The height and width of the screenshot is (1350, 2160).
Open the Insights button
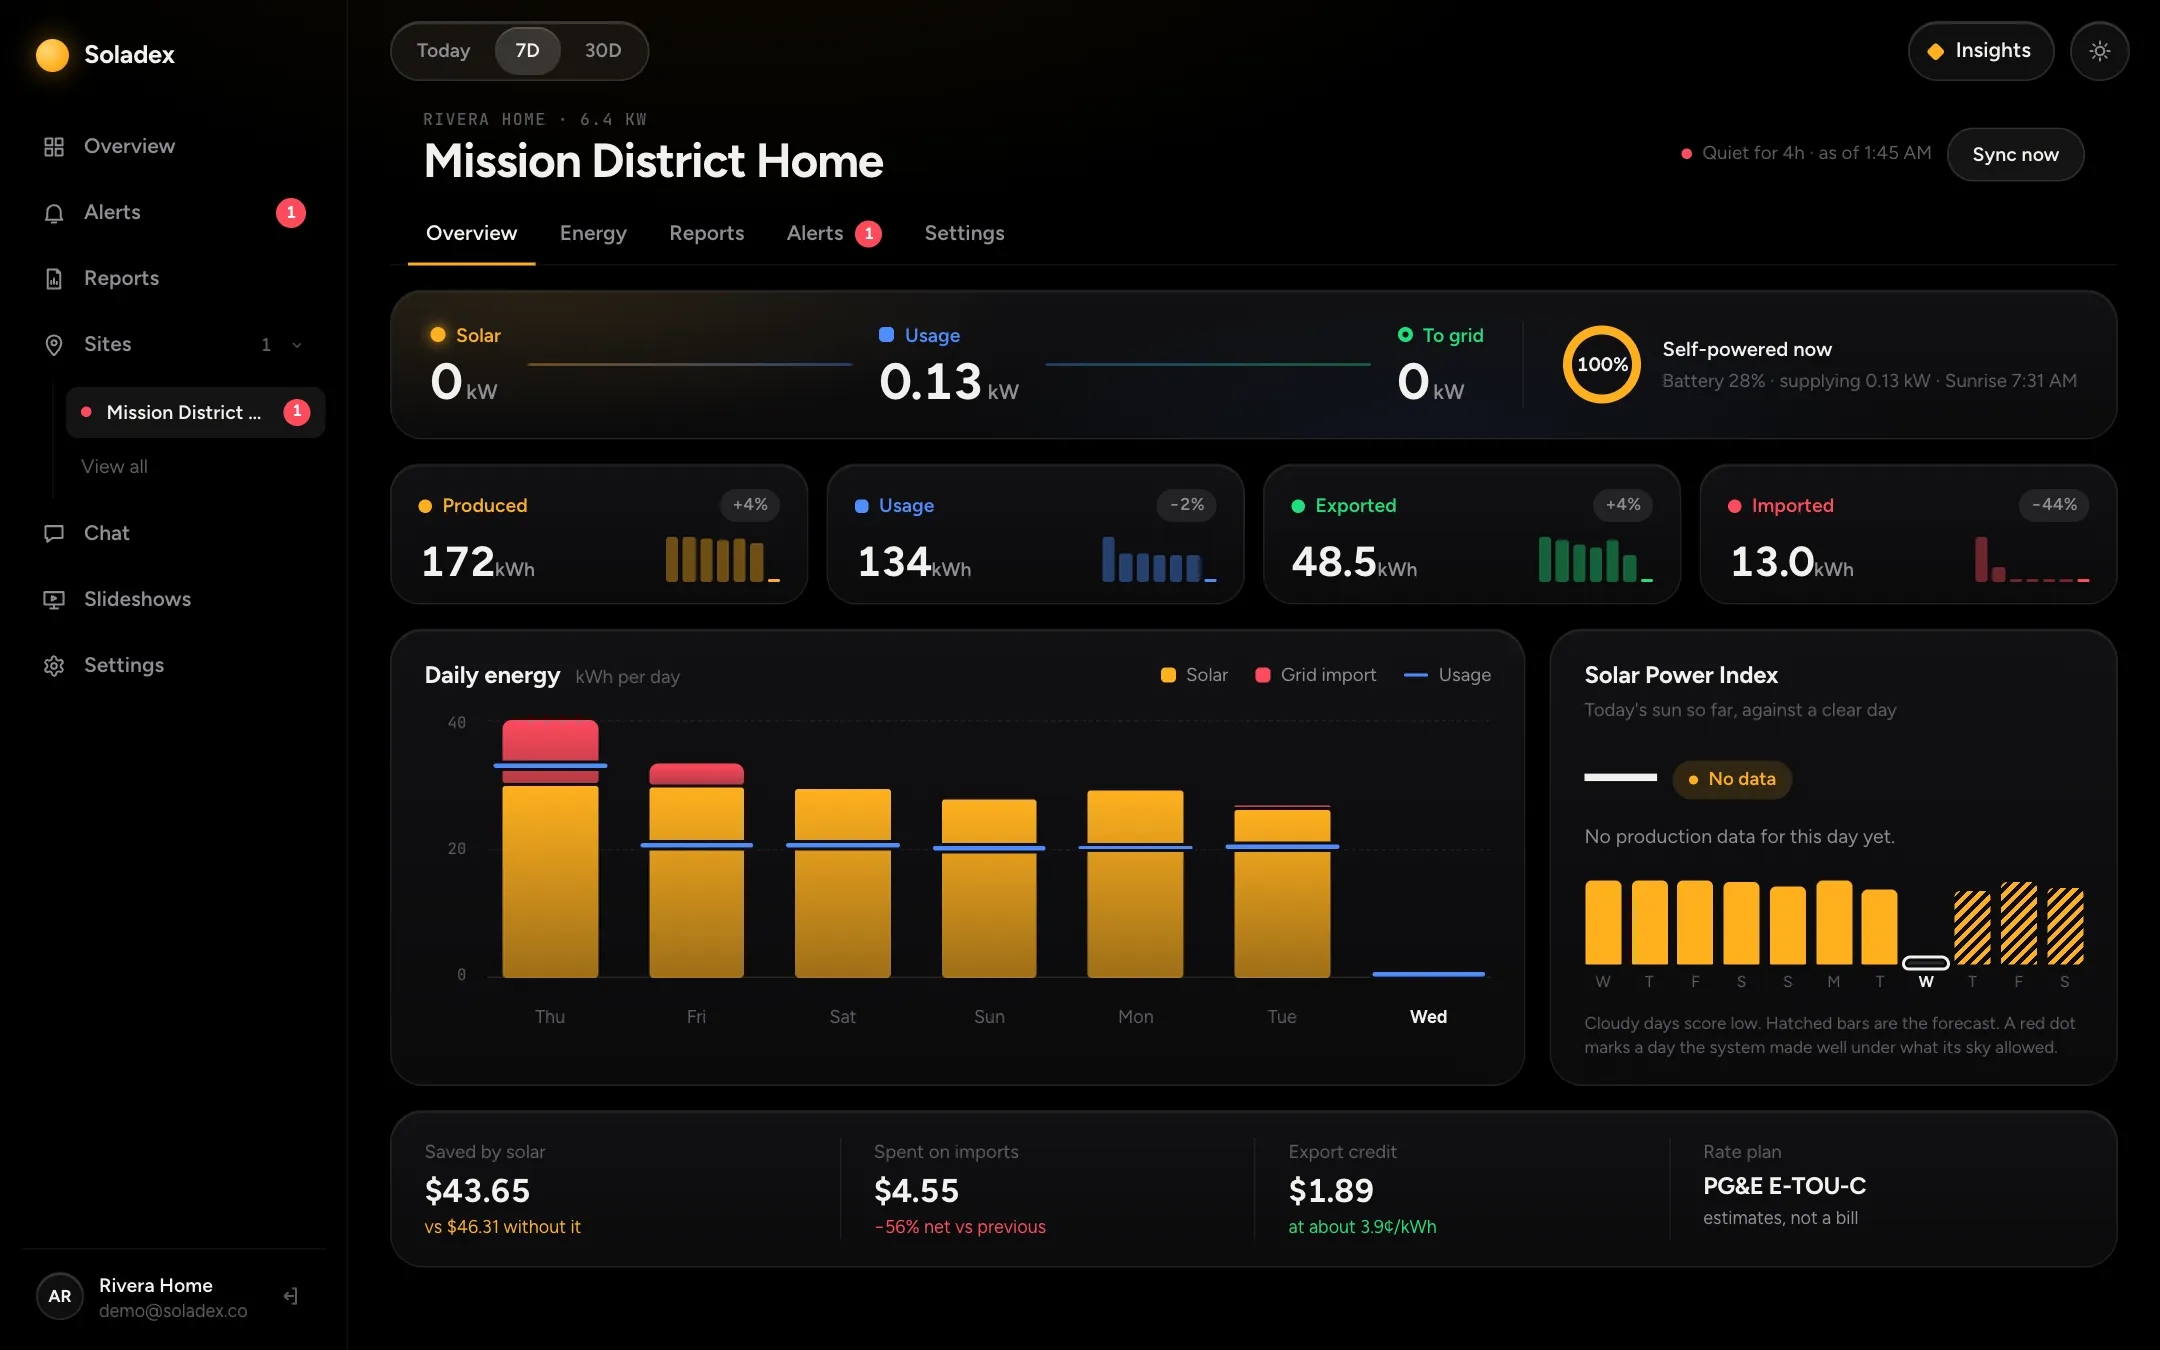pos(1980,51)
